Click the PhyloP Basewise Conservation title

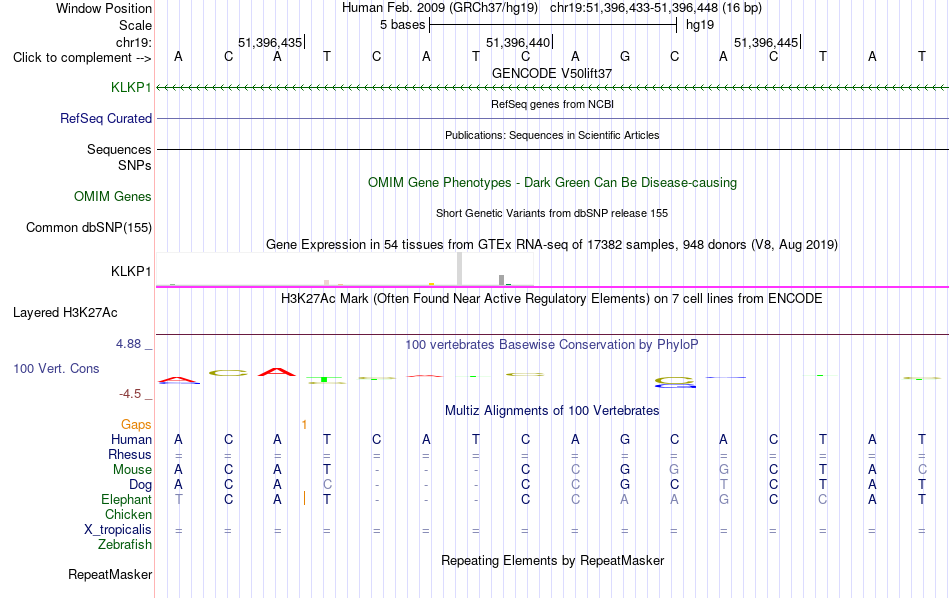(552, 345)
